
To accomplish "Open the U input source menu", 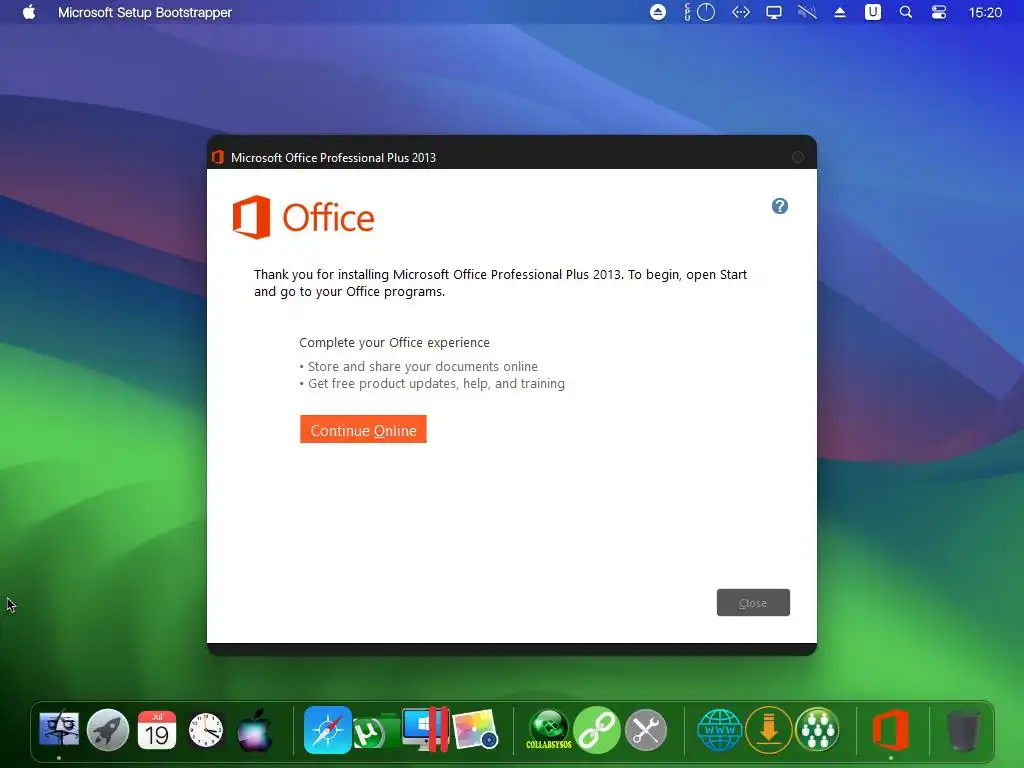I will click(872, 12).
